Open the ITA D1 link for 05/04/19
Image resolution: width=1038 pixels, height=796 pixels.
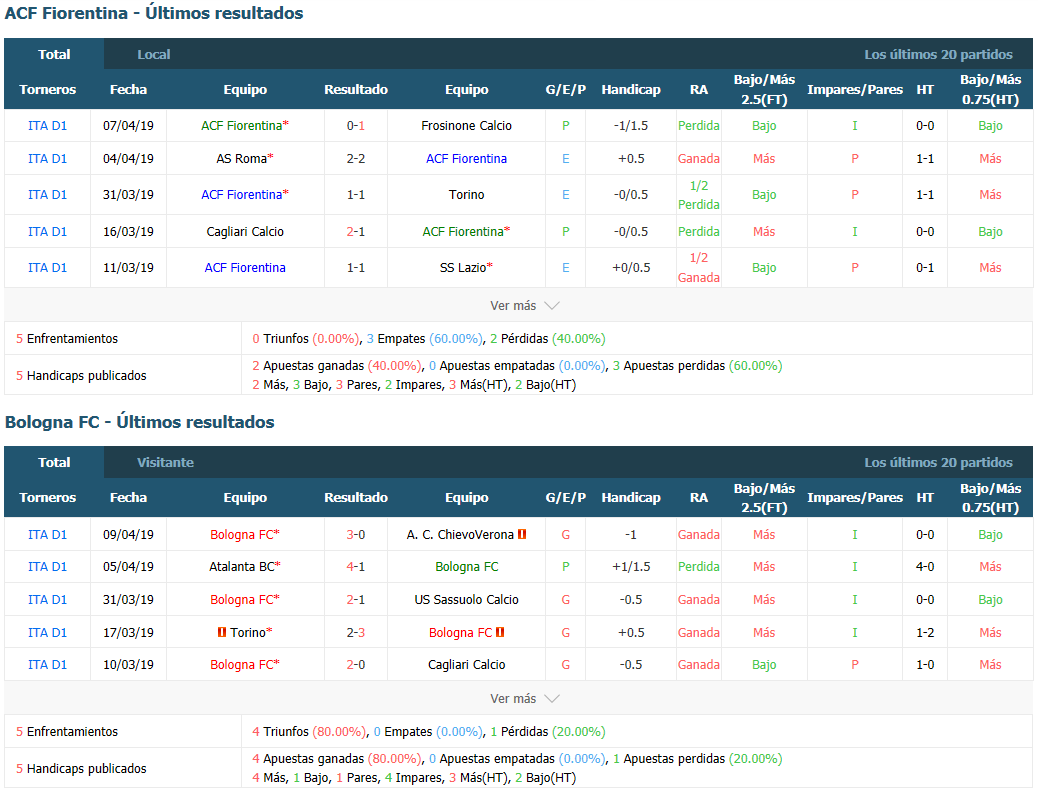pyautogui.click(x=48, y=566)
